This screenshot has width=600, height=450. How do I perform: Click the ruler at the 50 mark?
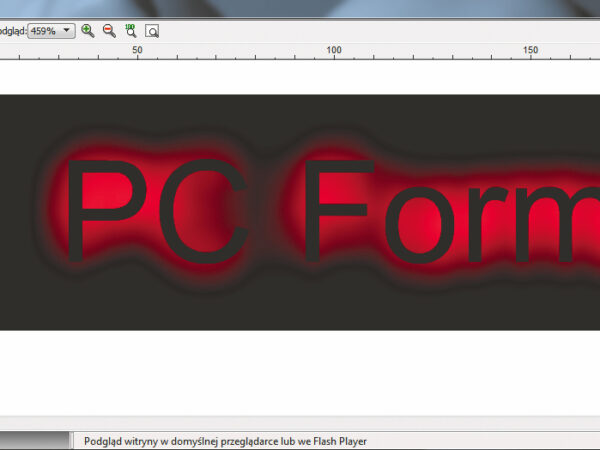coord(138,51)
